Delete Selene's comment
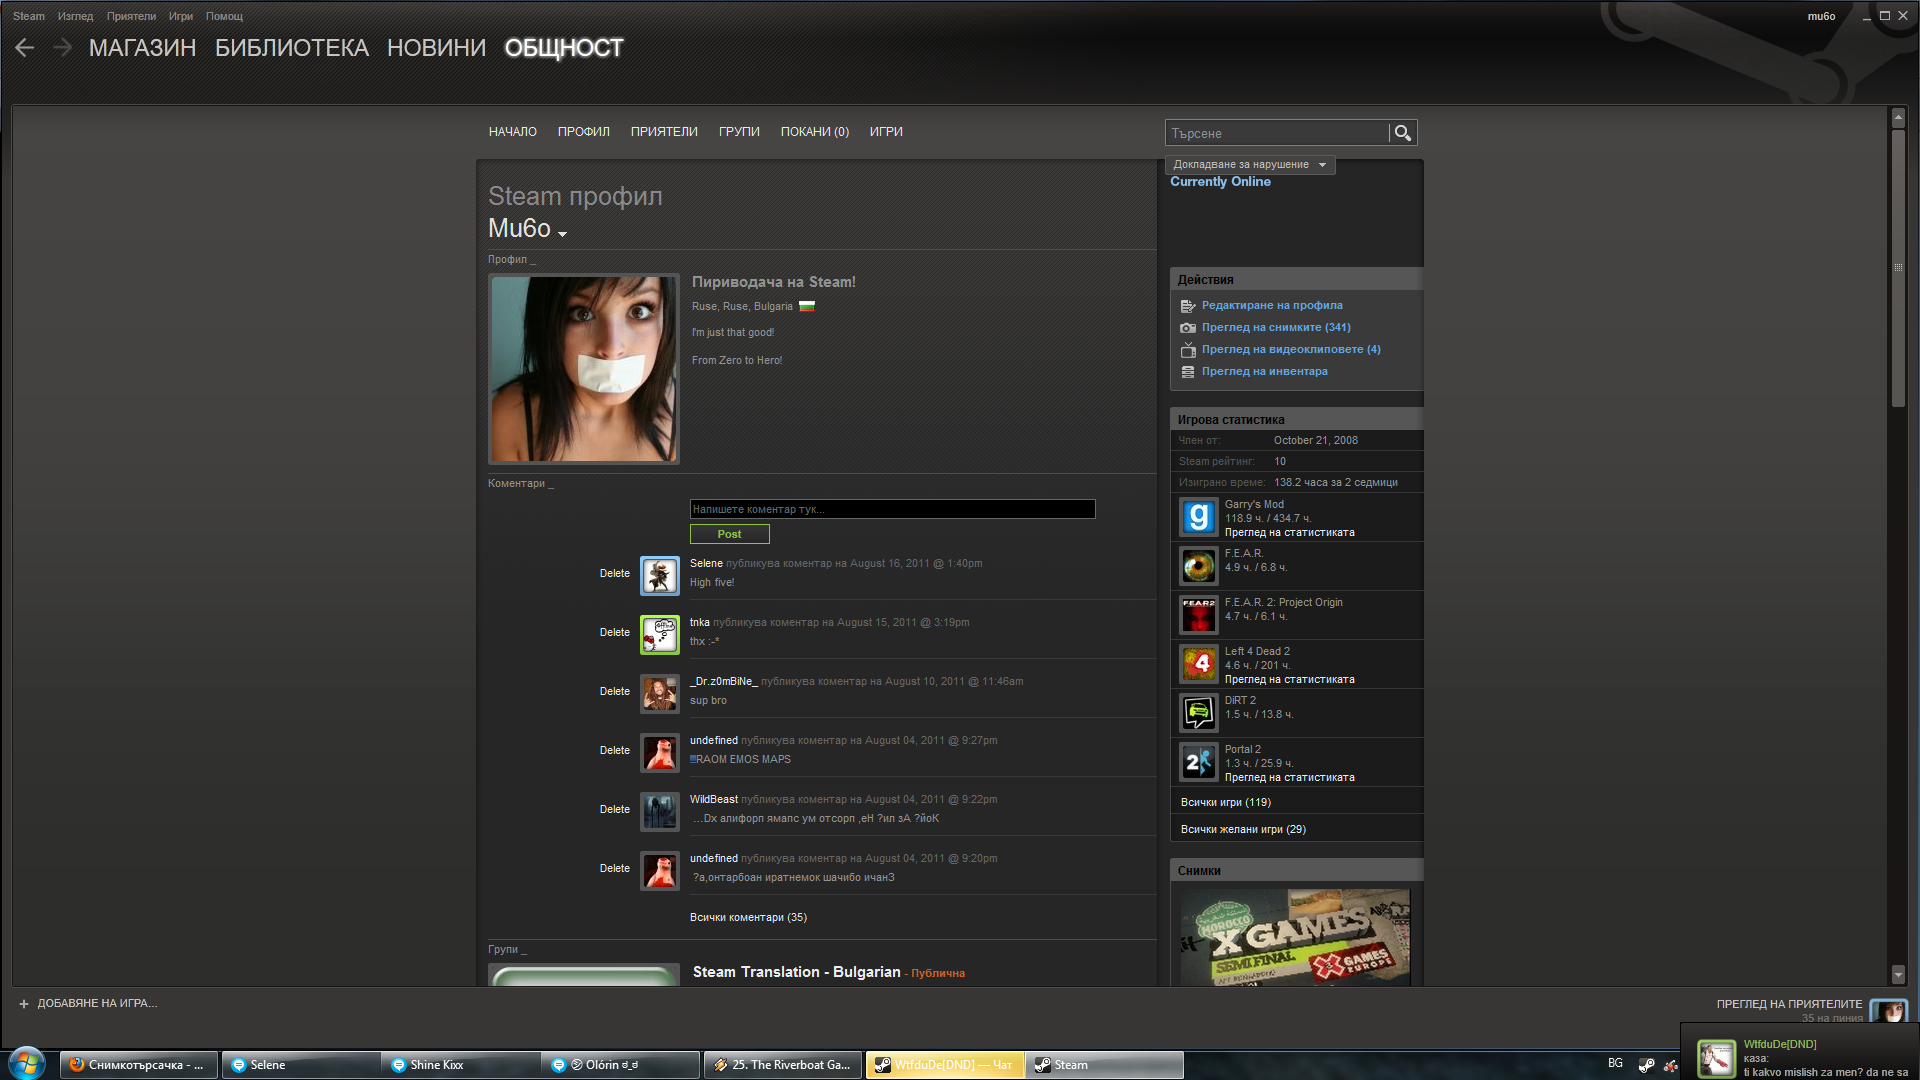 pos(615,574)
